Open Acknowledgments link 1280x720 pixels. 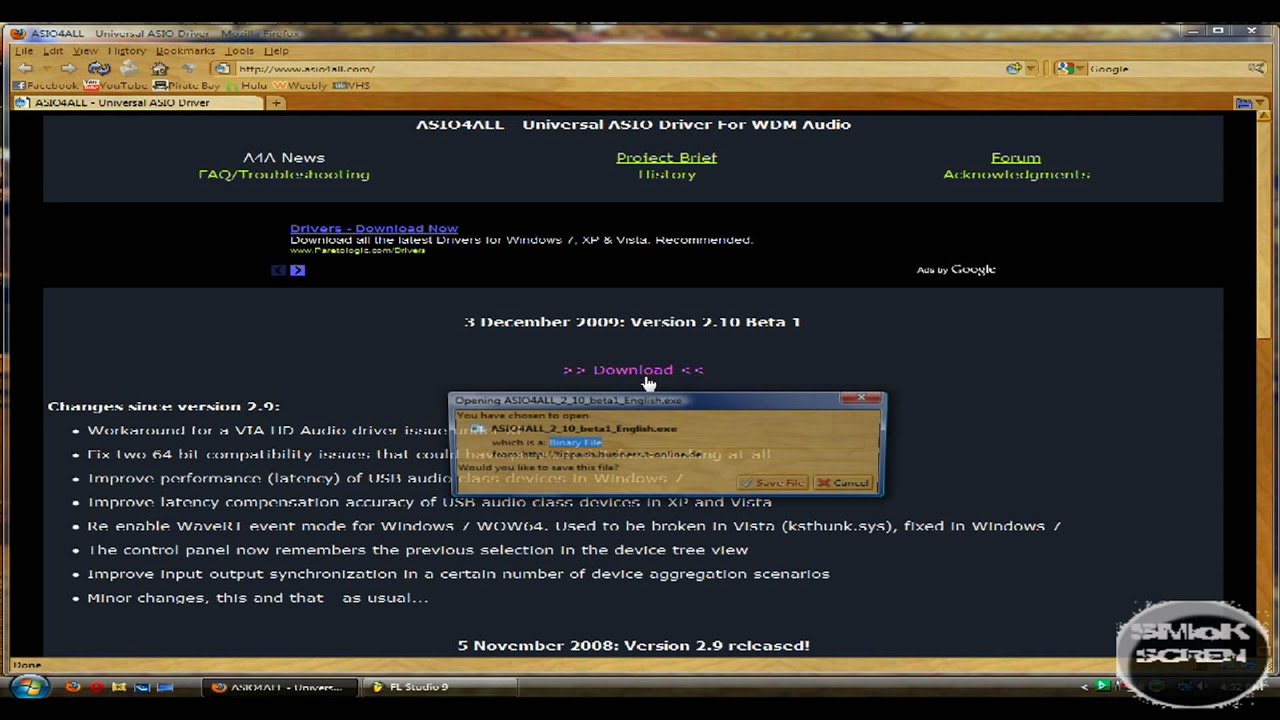coord(1016,174)
